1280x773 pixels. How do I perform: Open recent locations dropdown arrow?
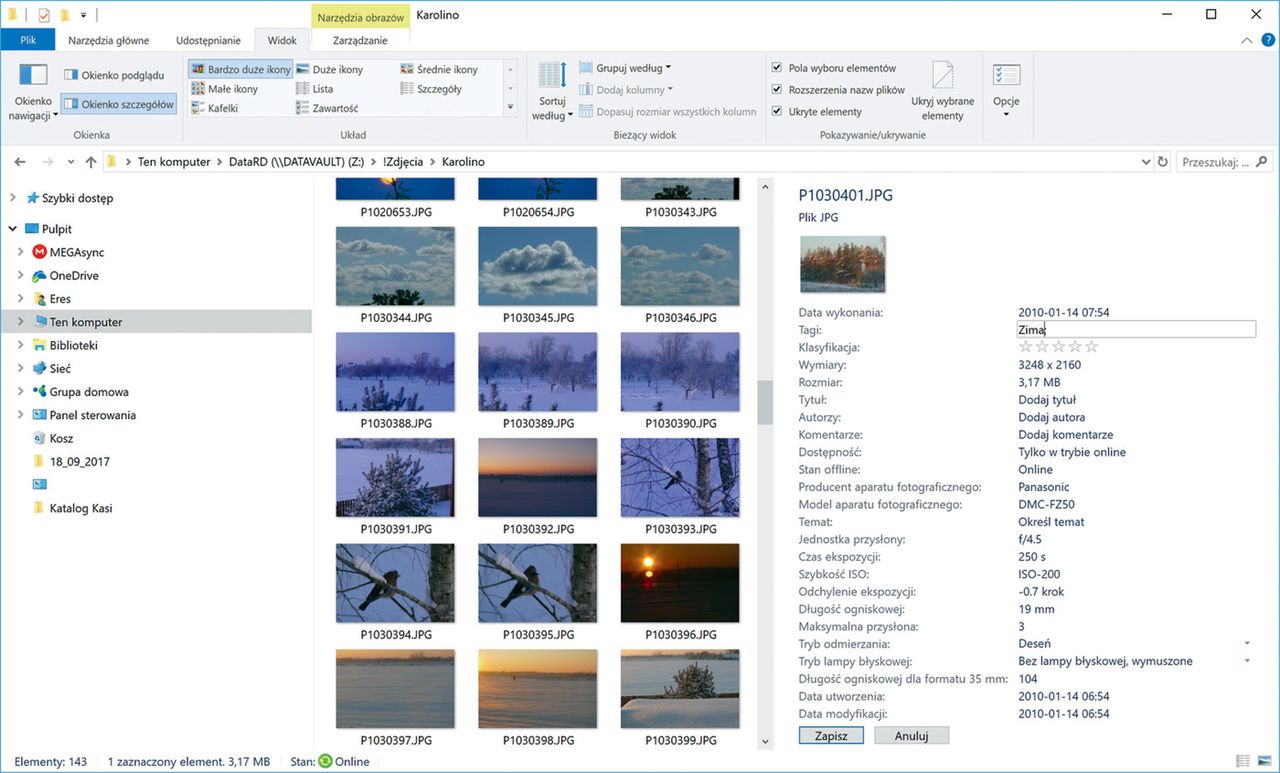pyautogui.click(x=71, y=161)
